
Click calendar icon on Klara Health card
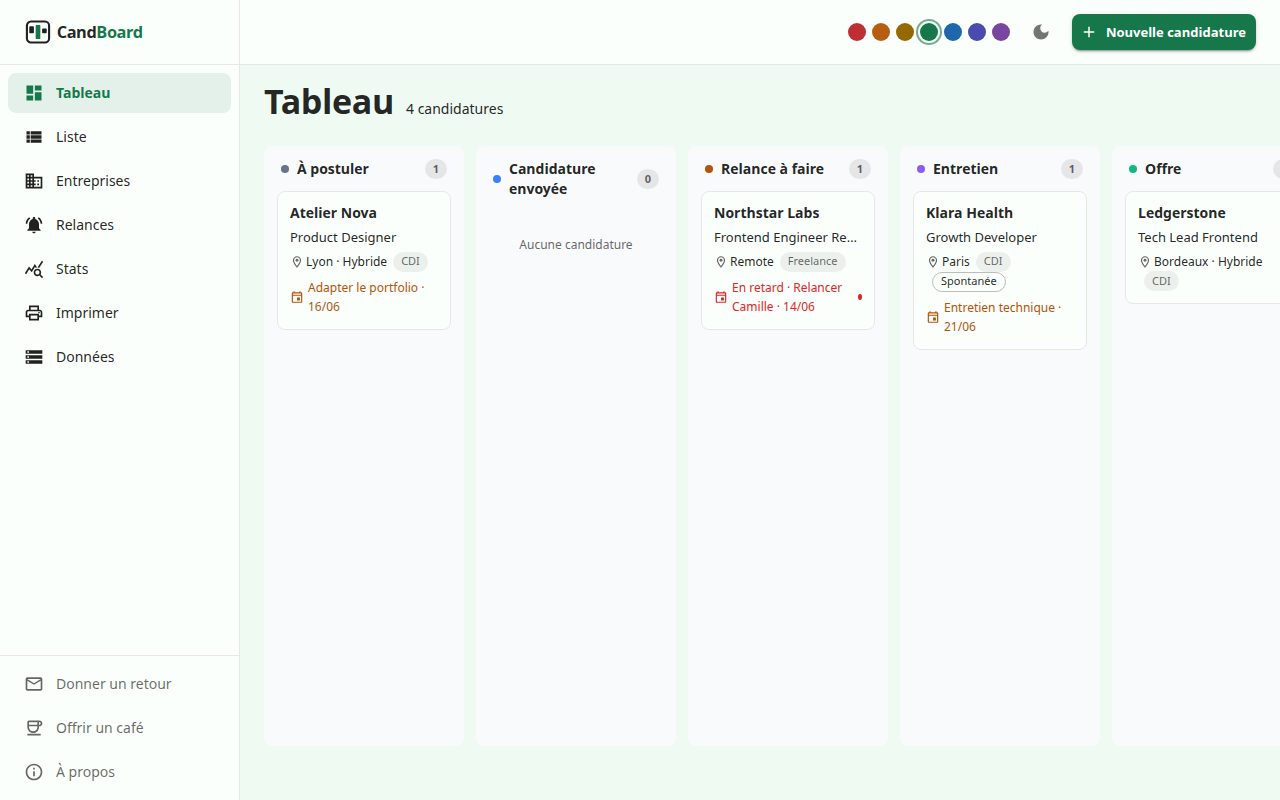(933, 317)
